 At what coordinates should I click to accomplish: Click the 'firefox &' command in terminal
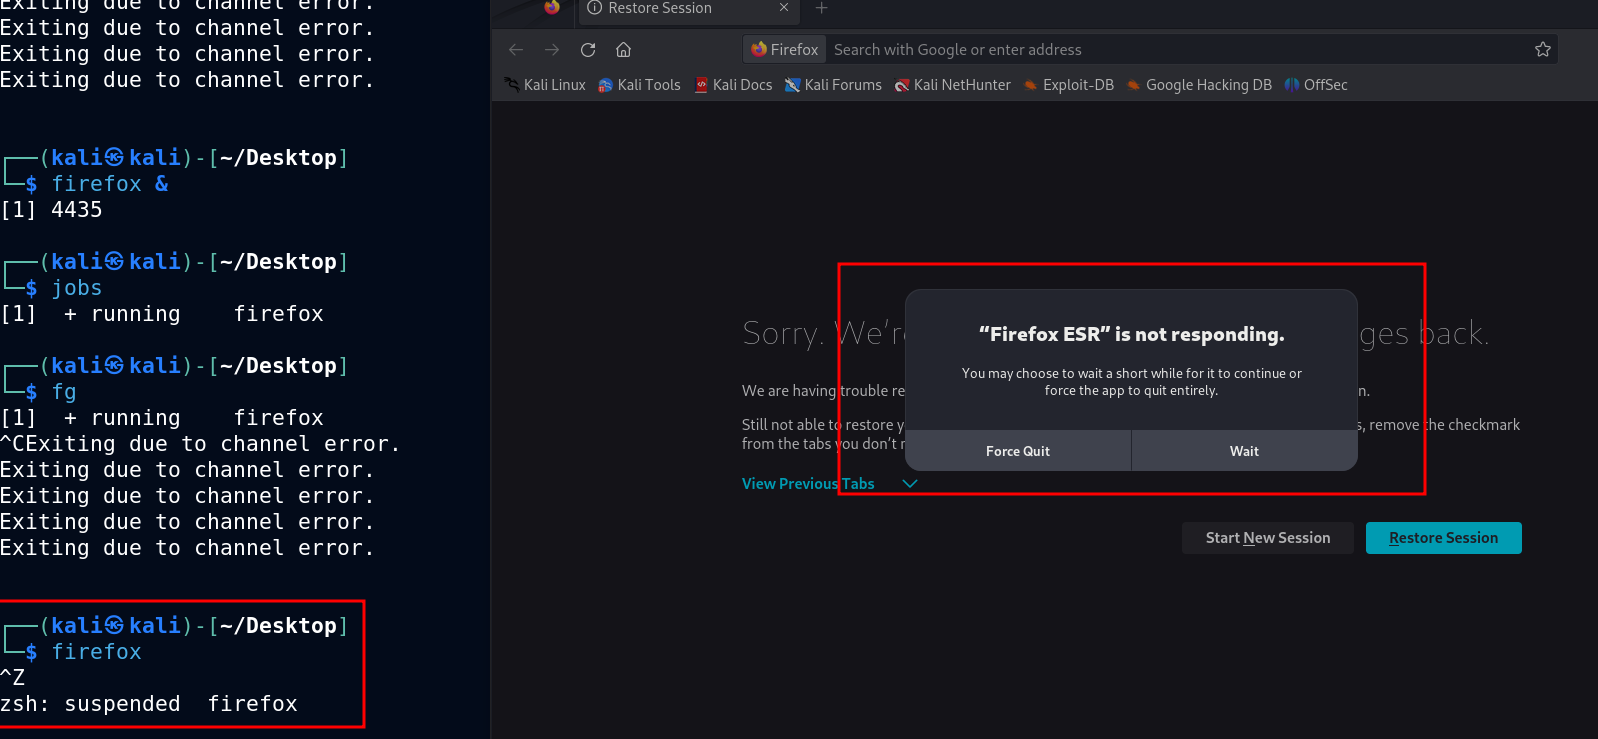[110, 184]
